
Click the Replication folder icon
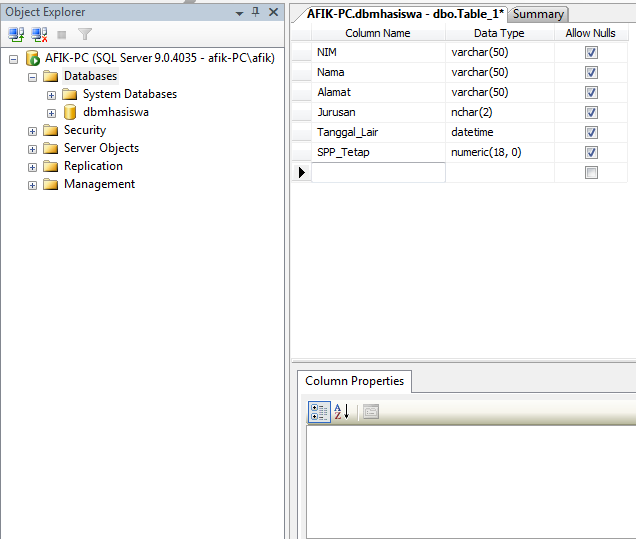51,166
